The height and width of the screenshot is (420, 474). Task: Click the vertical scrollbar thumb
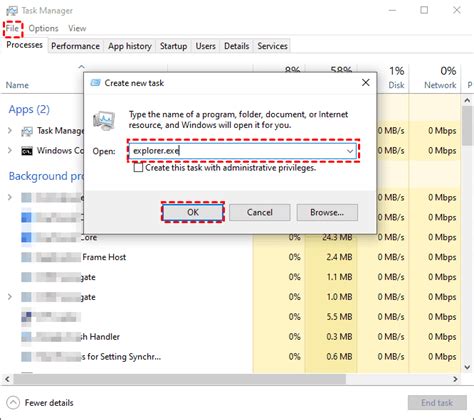(x=467, y=126)
